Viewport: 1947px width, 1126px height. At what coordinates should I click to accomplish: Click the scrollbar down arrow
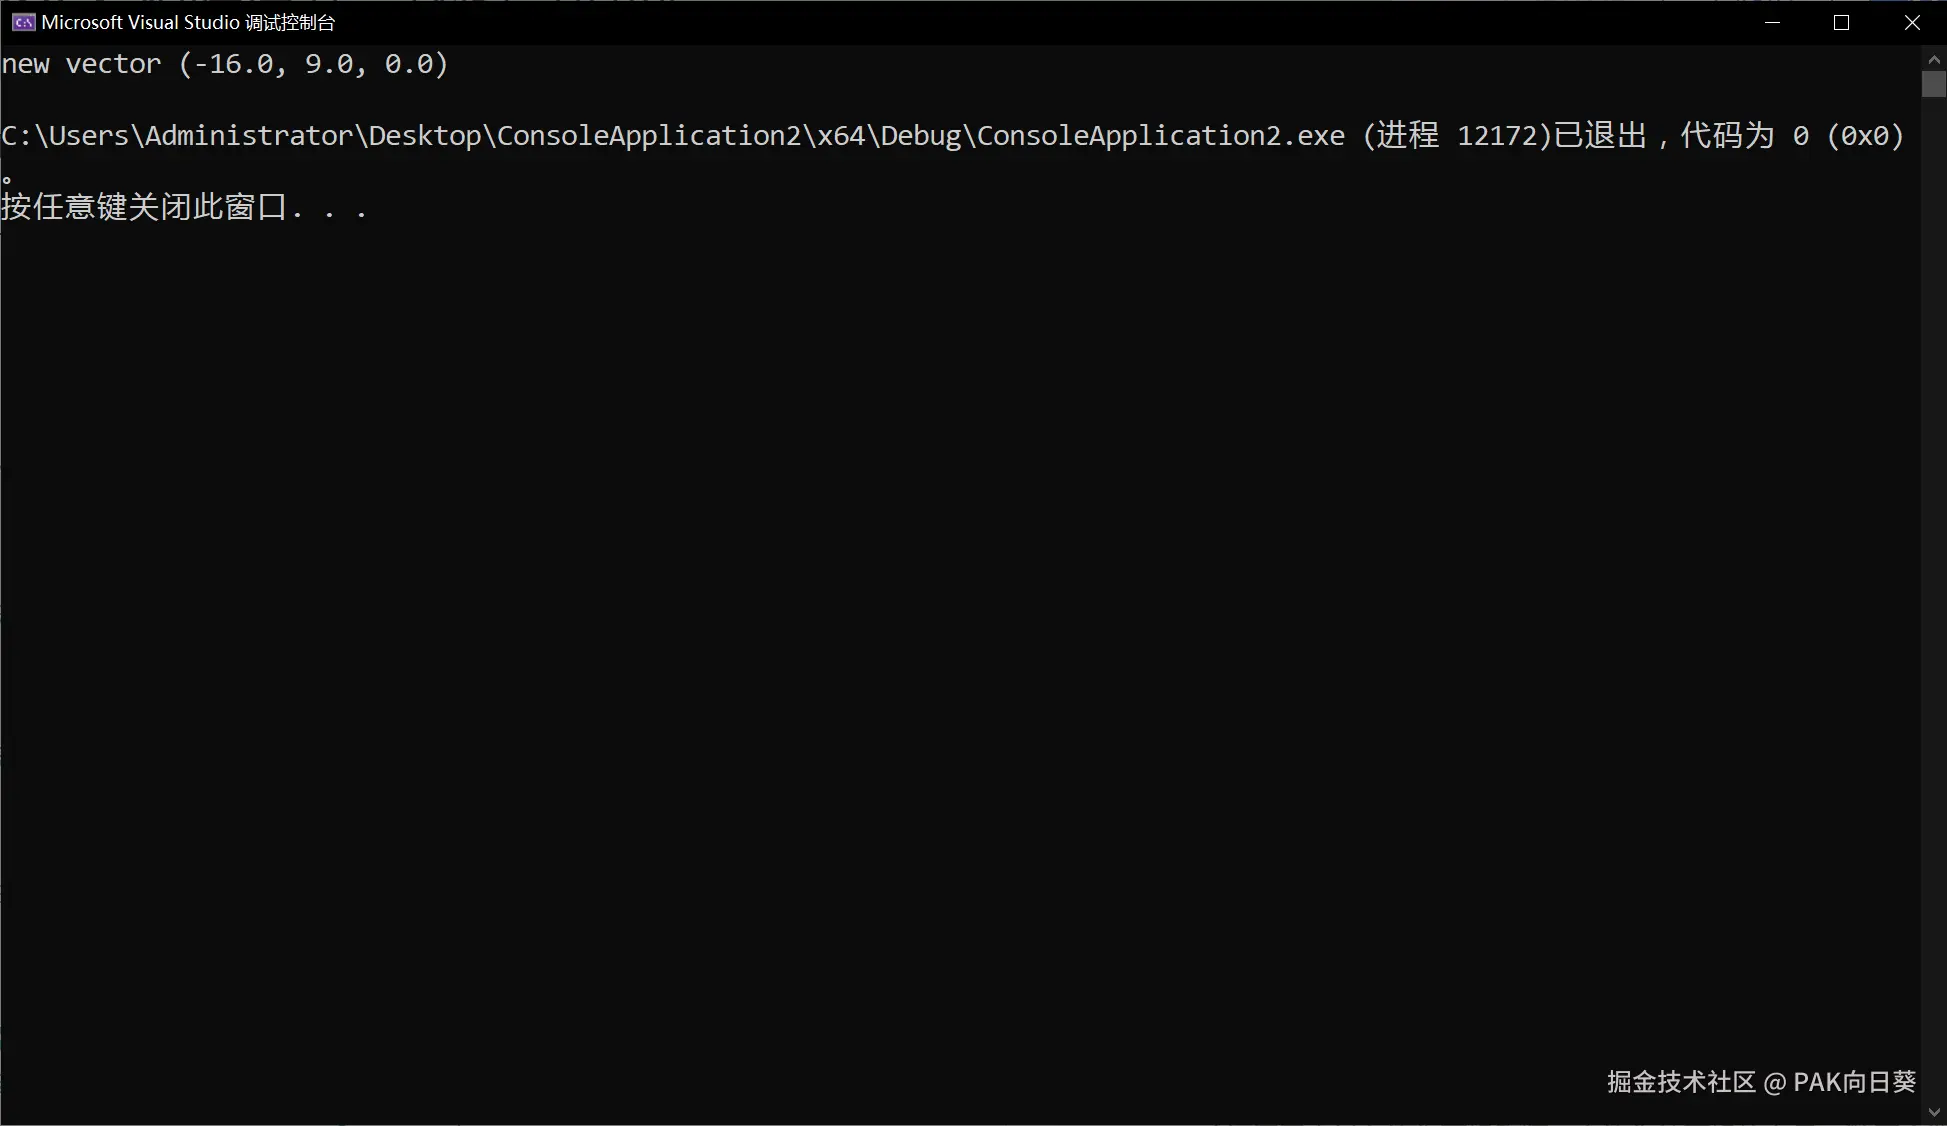tap(1933, 1112)
